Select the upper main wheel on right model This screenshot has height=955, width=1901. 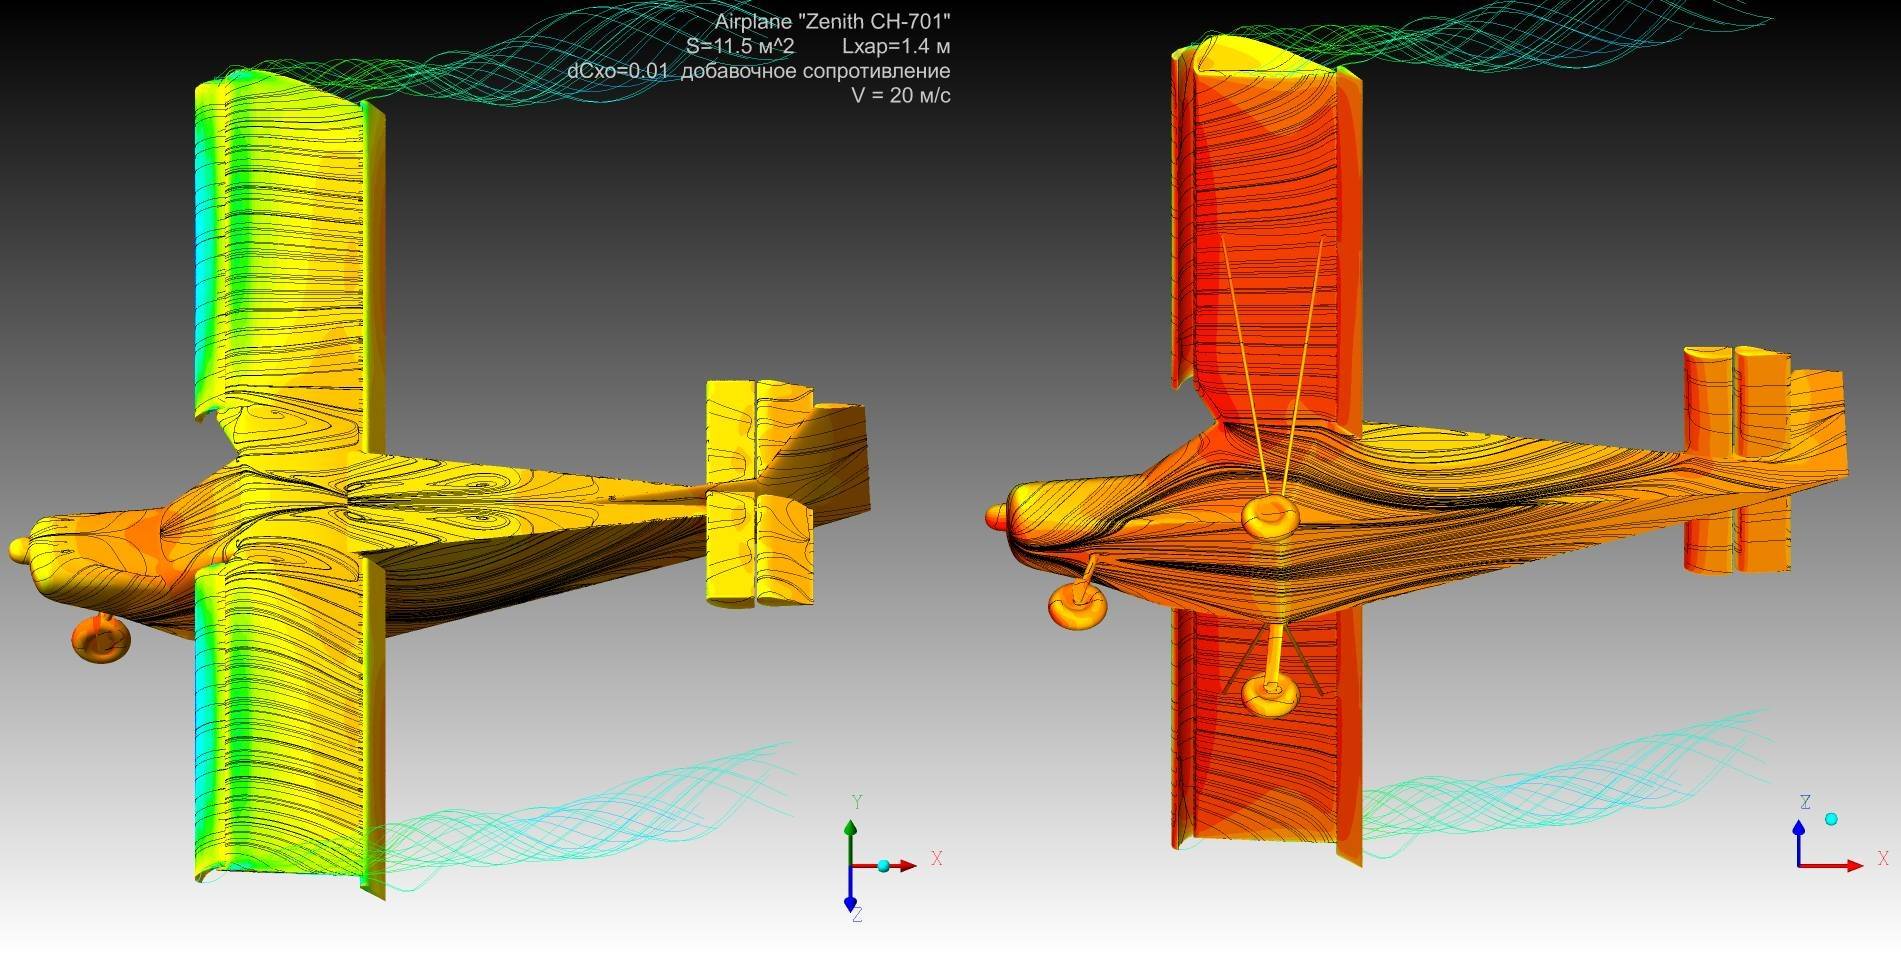click(1270, 515)
